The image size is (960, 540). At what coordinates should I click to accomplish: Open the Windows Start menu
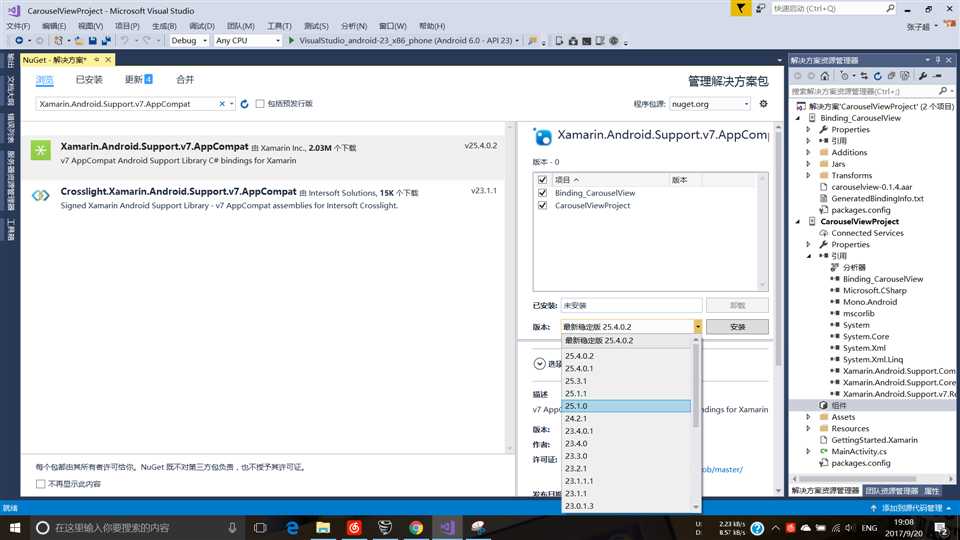coord(15,527)
